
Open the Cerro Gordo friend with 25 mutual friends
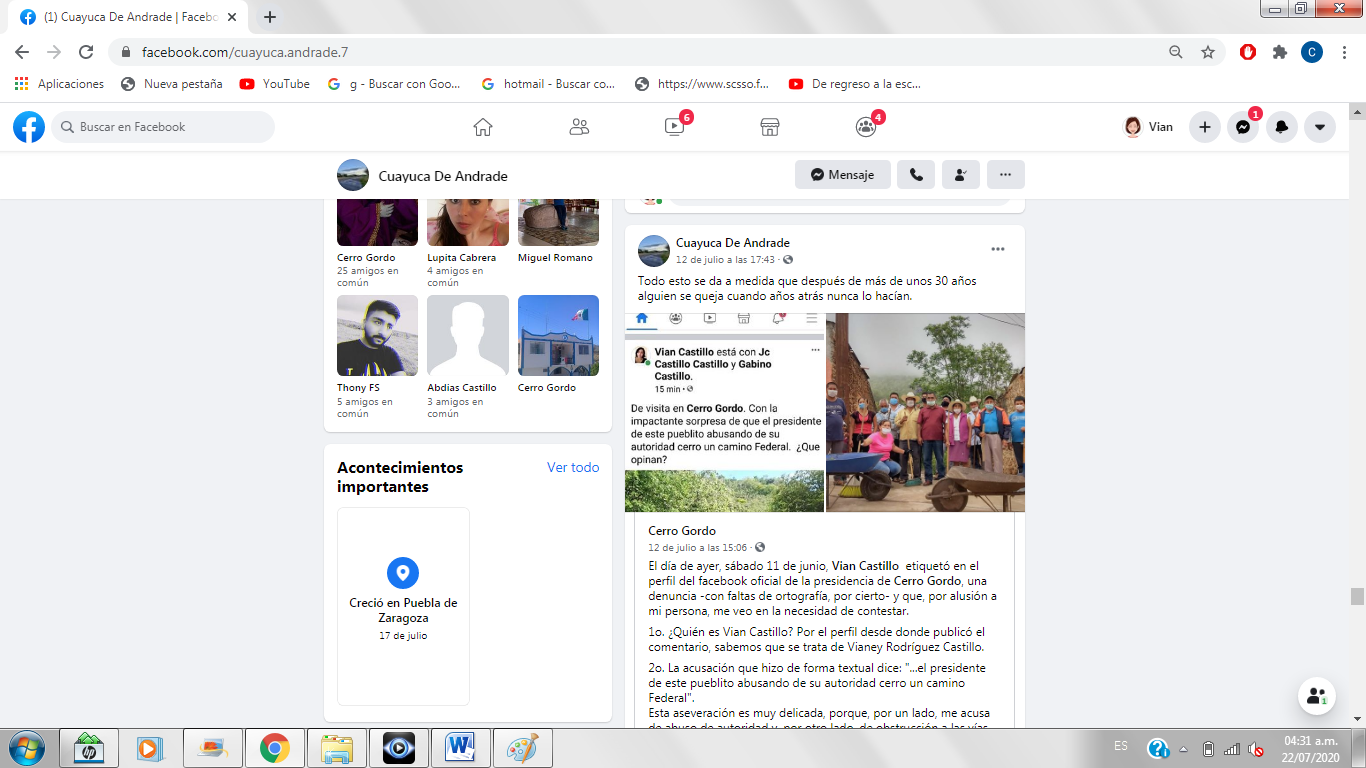tap(366, 257)
